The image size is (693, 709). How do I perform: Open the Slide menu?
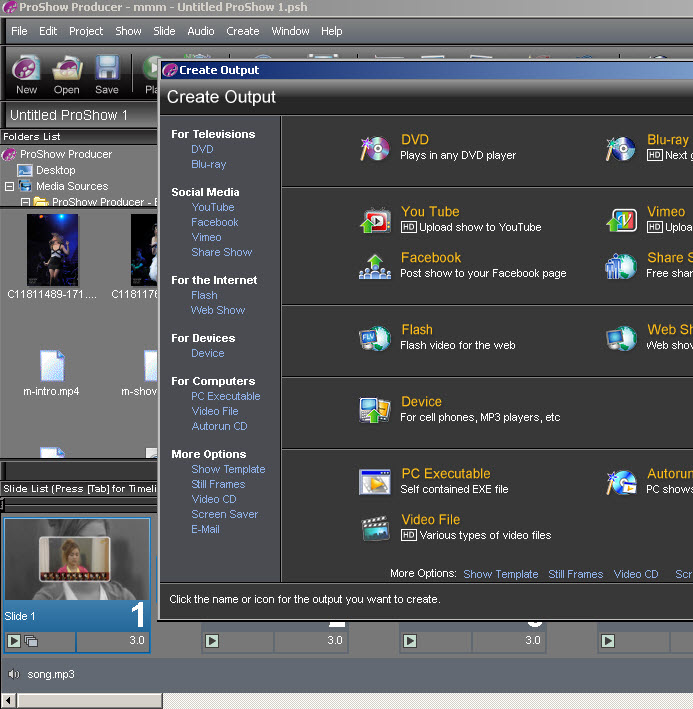pyautogui.click(x=164, y=31)
